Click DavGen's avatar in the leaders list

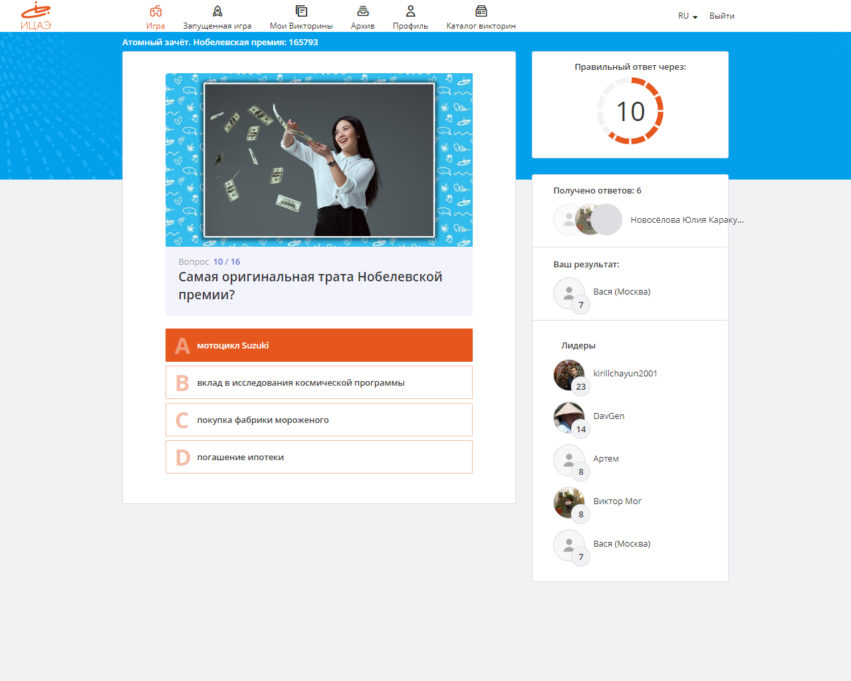click(568, 417)
